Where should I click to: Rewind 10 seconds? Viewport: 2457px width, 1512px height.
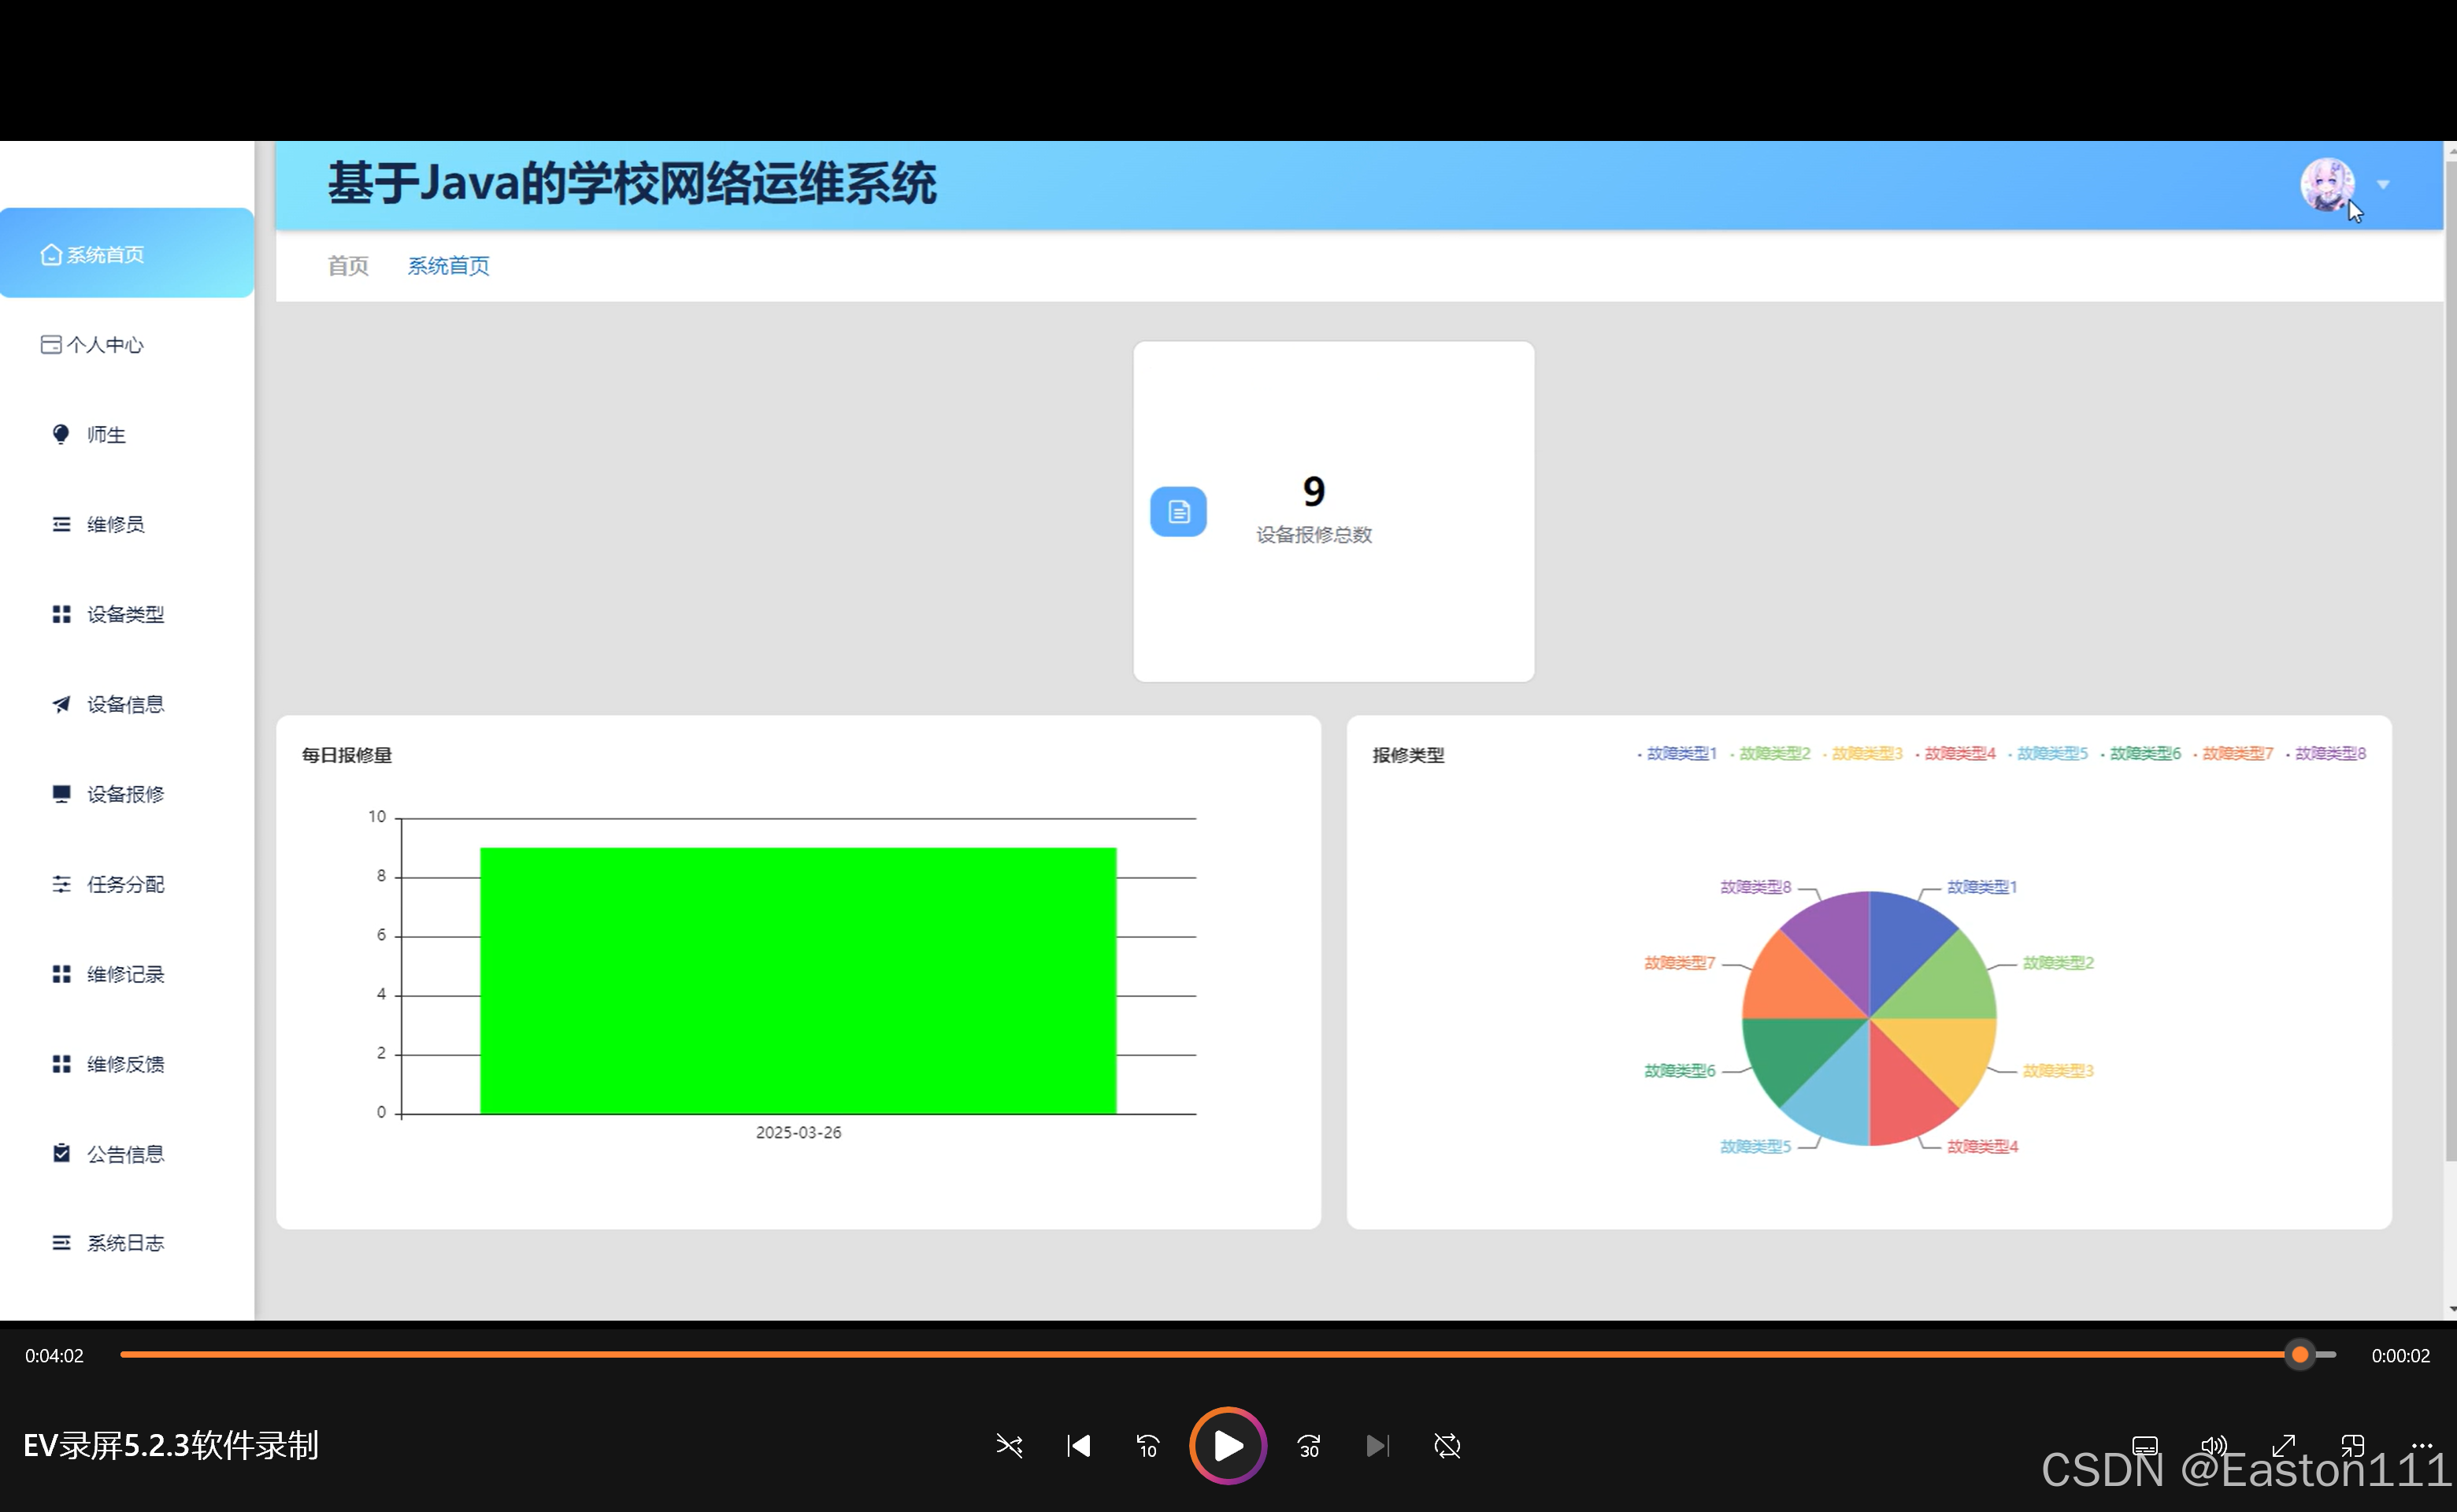1147,1446
